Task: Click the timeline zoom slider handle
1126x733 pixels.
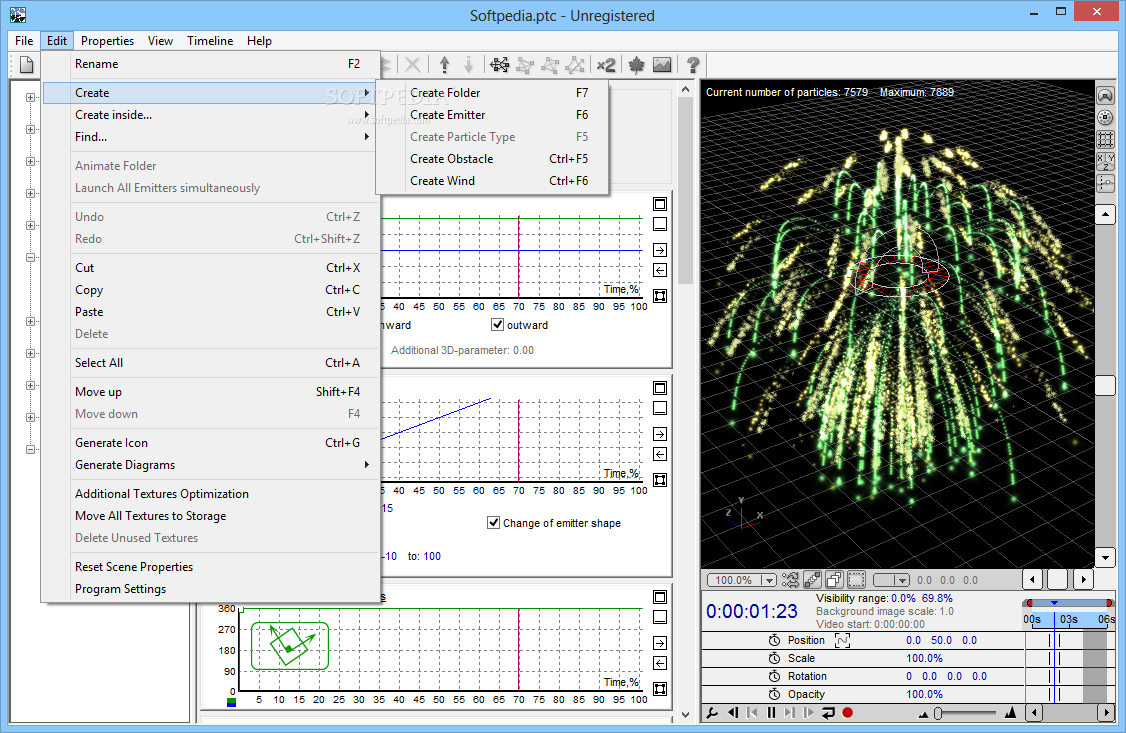Action: coord(938,713)
